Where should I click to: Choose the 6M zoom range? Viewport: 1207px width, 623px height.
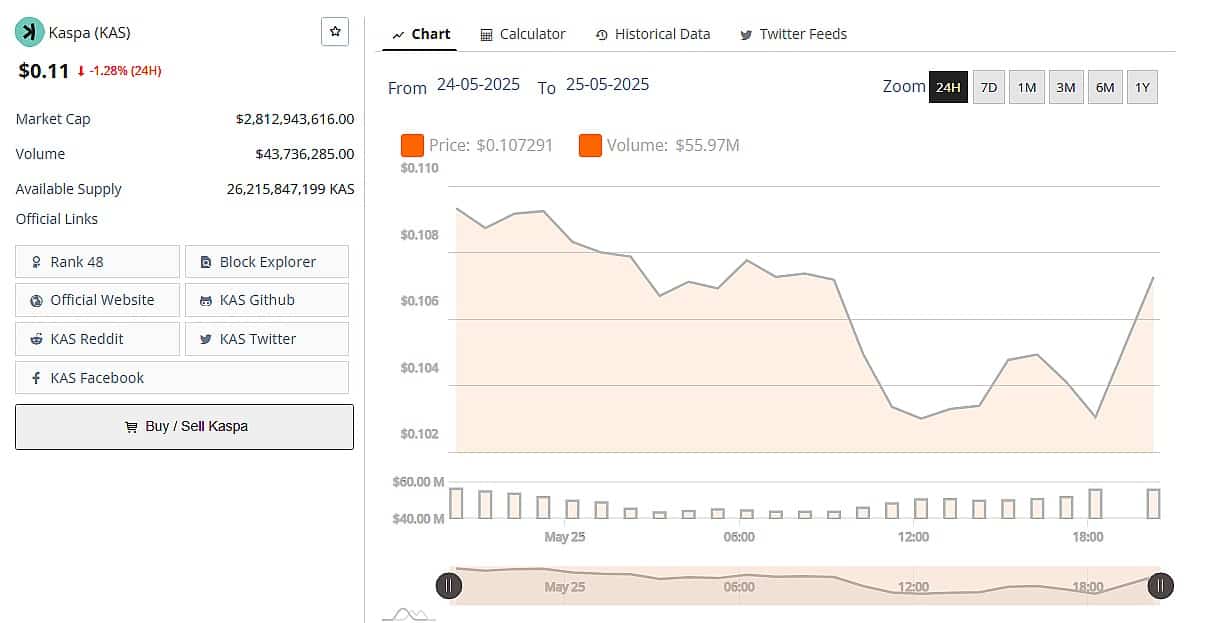click(x=1105, y=87)
